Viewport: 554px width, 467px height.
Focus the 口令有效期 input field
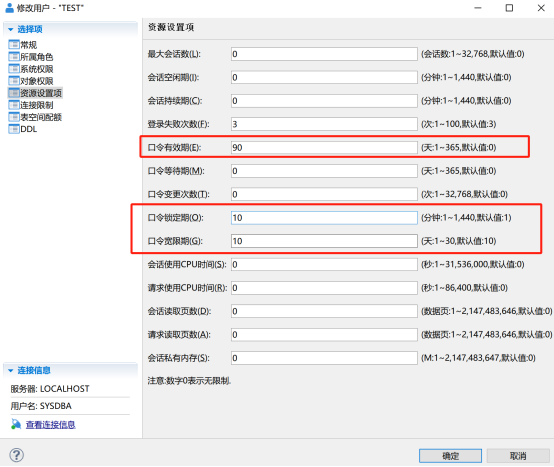click(324, 148)
